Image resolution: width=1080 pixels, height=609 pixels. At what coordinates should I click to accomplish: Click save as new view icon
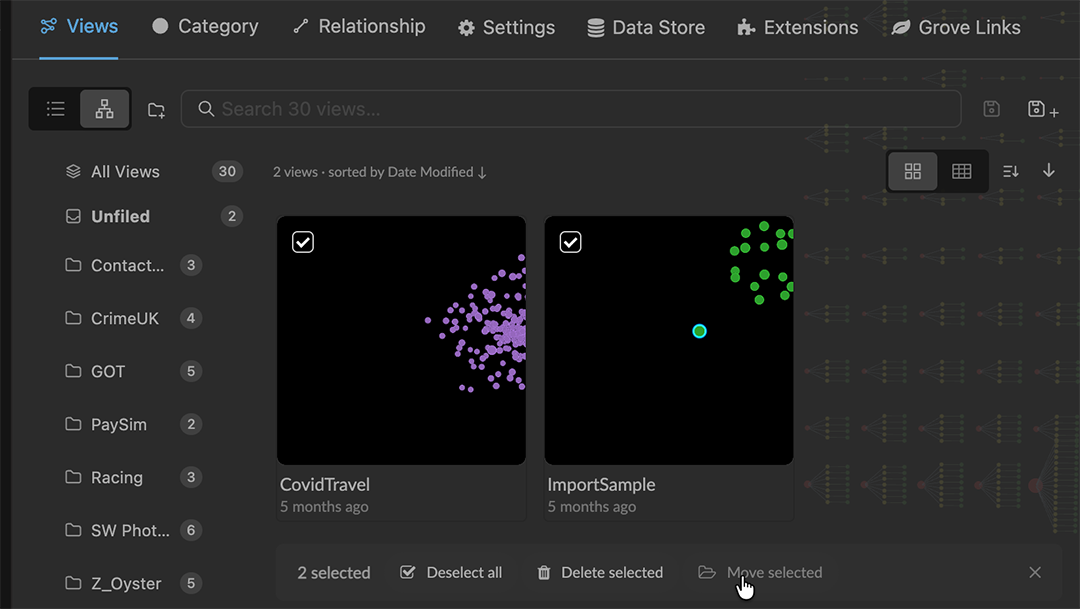(1042, 109)
